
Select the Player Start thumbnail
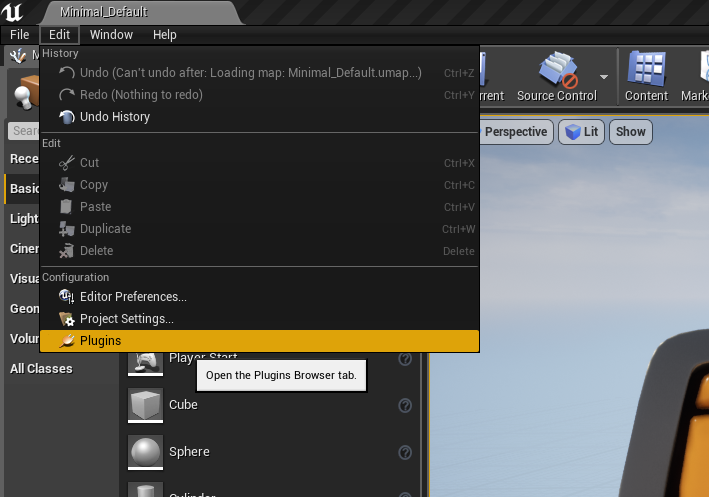[145, 364]
